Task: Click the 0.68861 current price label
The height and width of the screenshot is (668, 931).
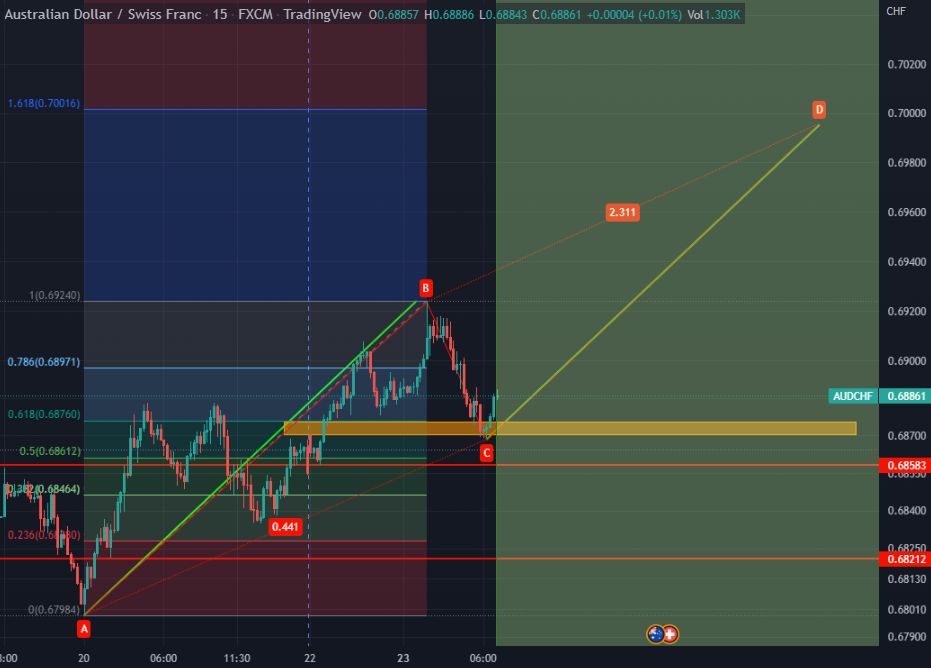Action: coord(905,396)
